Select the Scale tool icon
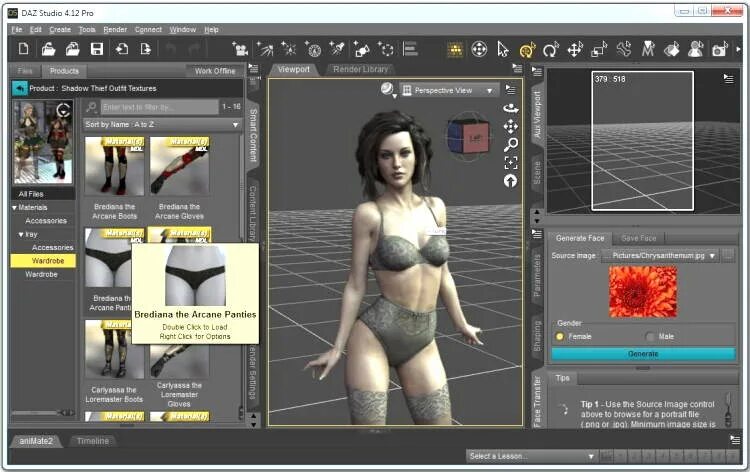This screenshot has height=472, width=750. coord(599,49)
